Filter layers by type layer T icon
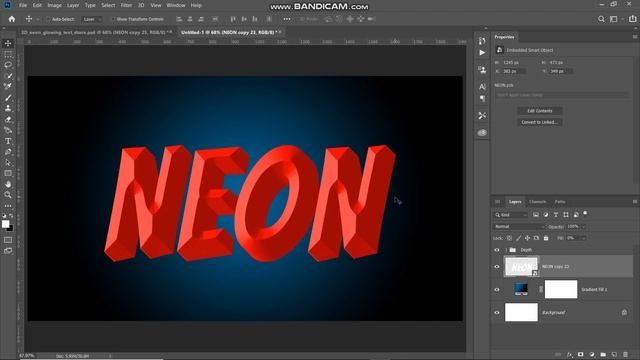Image resolution: width=640 pixels, height=360 pixels. pyautogui.click(x=556, y=215)
